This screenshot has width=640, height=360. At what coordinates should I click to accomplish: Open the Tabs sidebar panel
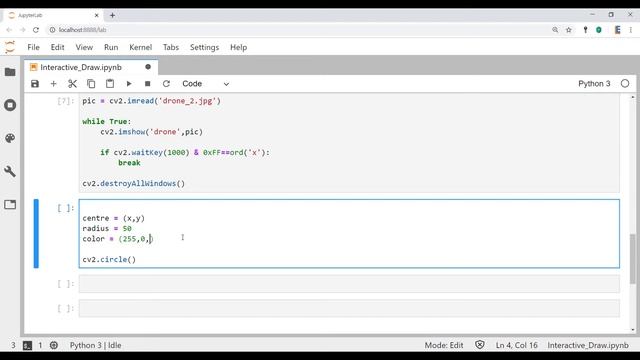[x=10, y=204]
